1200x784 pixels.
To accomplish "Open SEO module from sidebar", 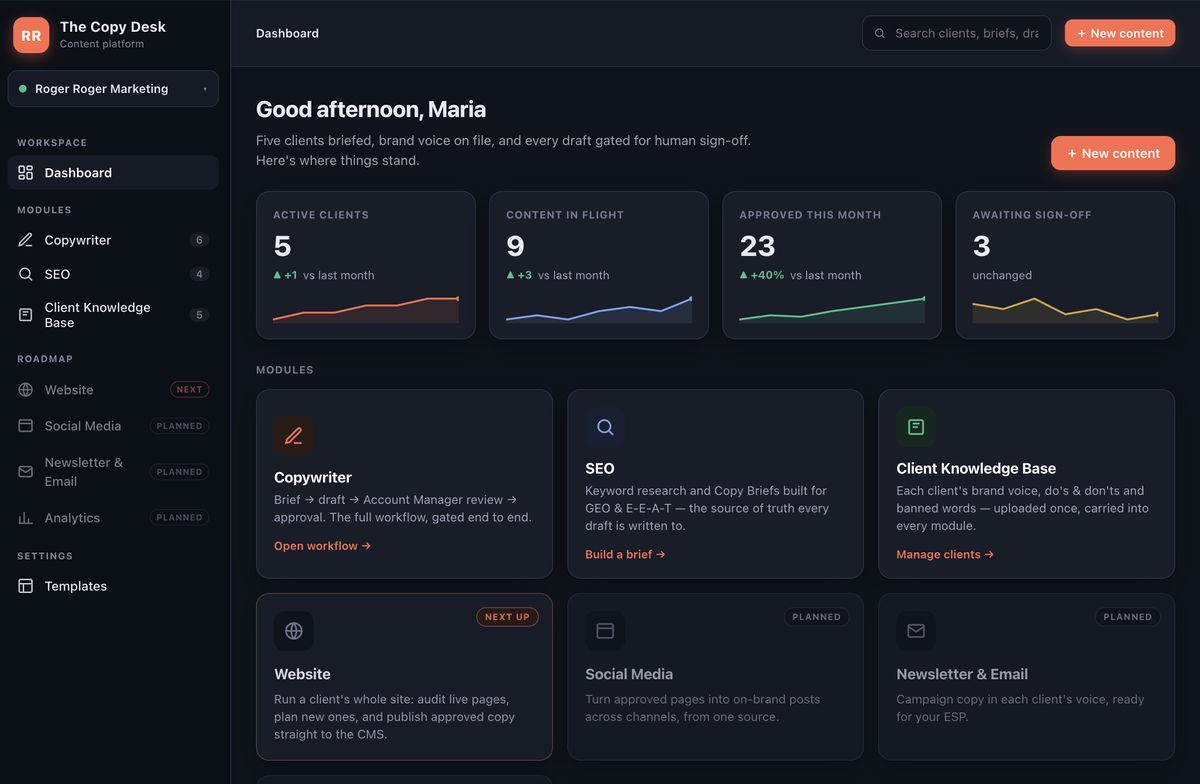I will tap(113, 274).
